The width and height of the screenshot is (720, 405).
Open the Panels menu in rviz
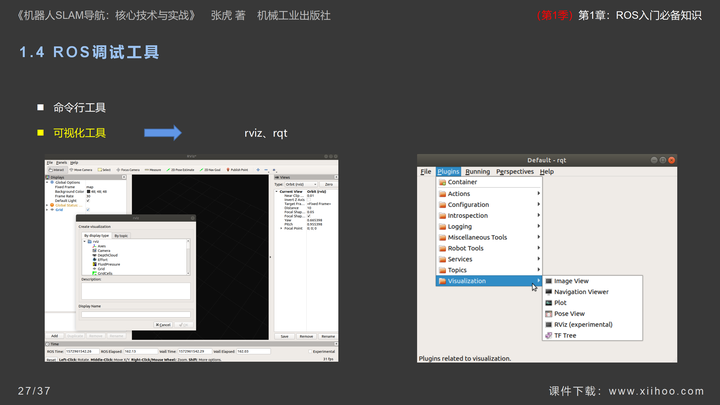[x=62, y=163]
